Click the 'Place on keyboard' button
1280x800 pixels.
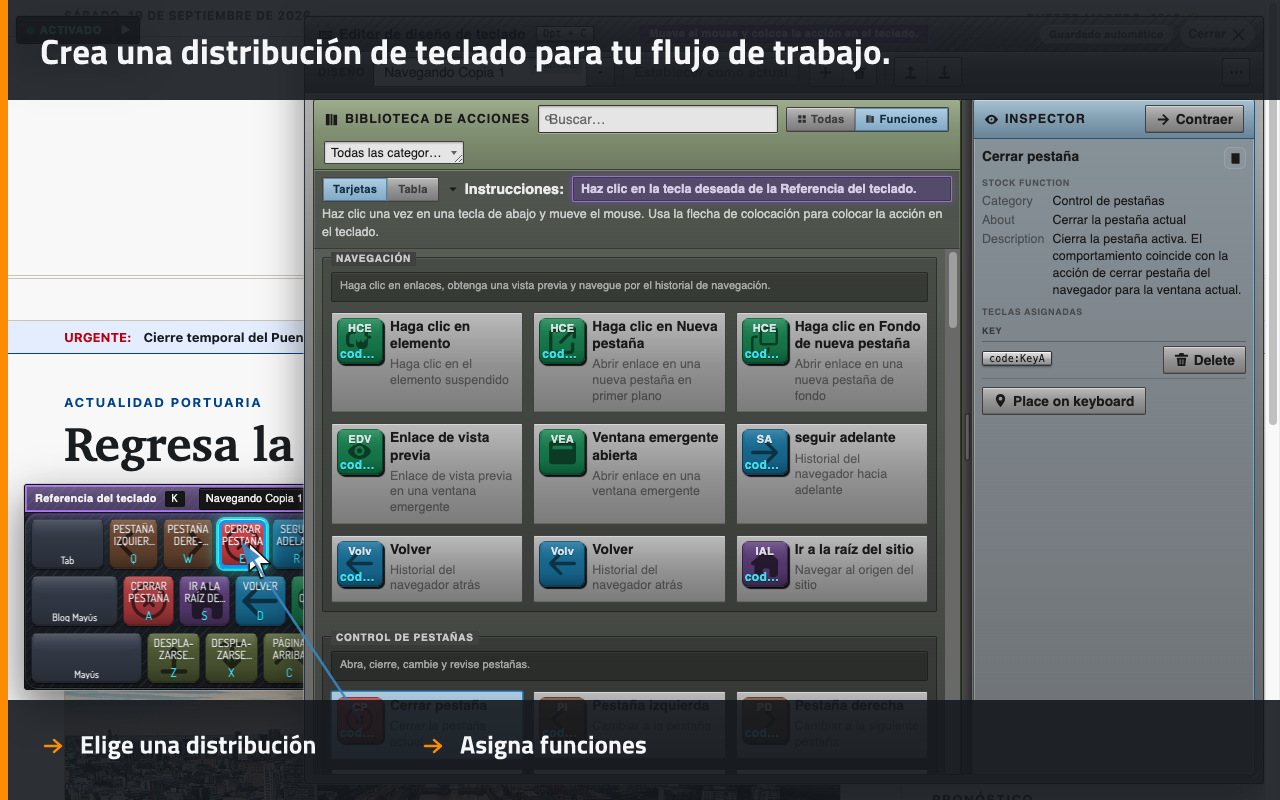(x=1064, y=401)
